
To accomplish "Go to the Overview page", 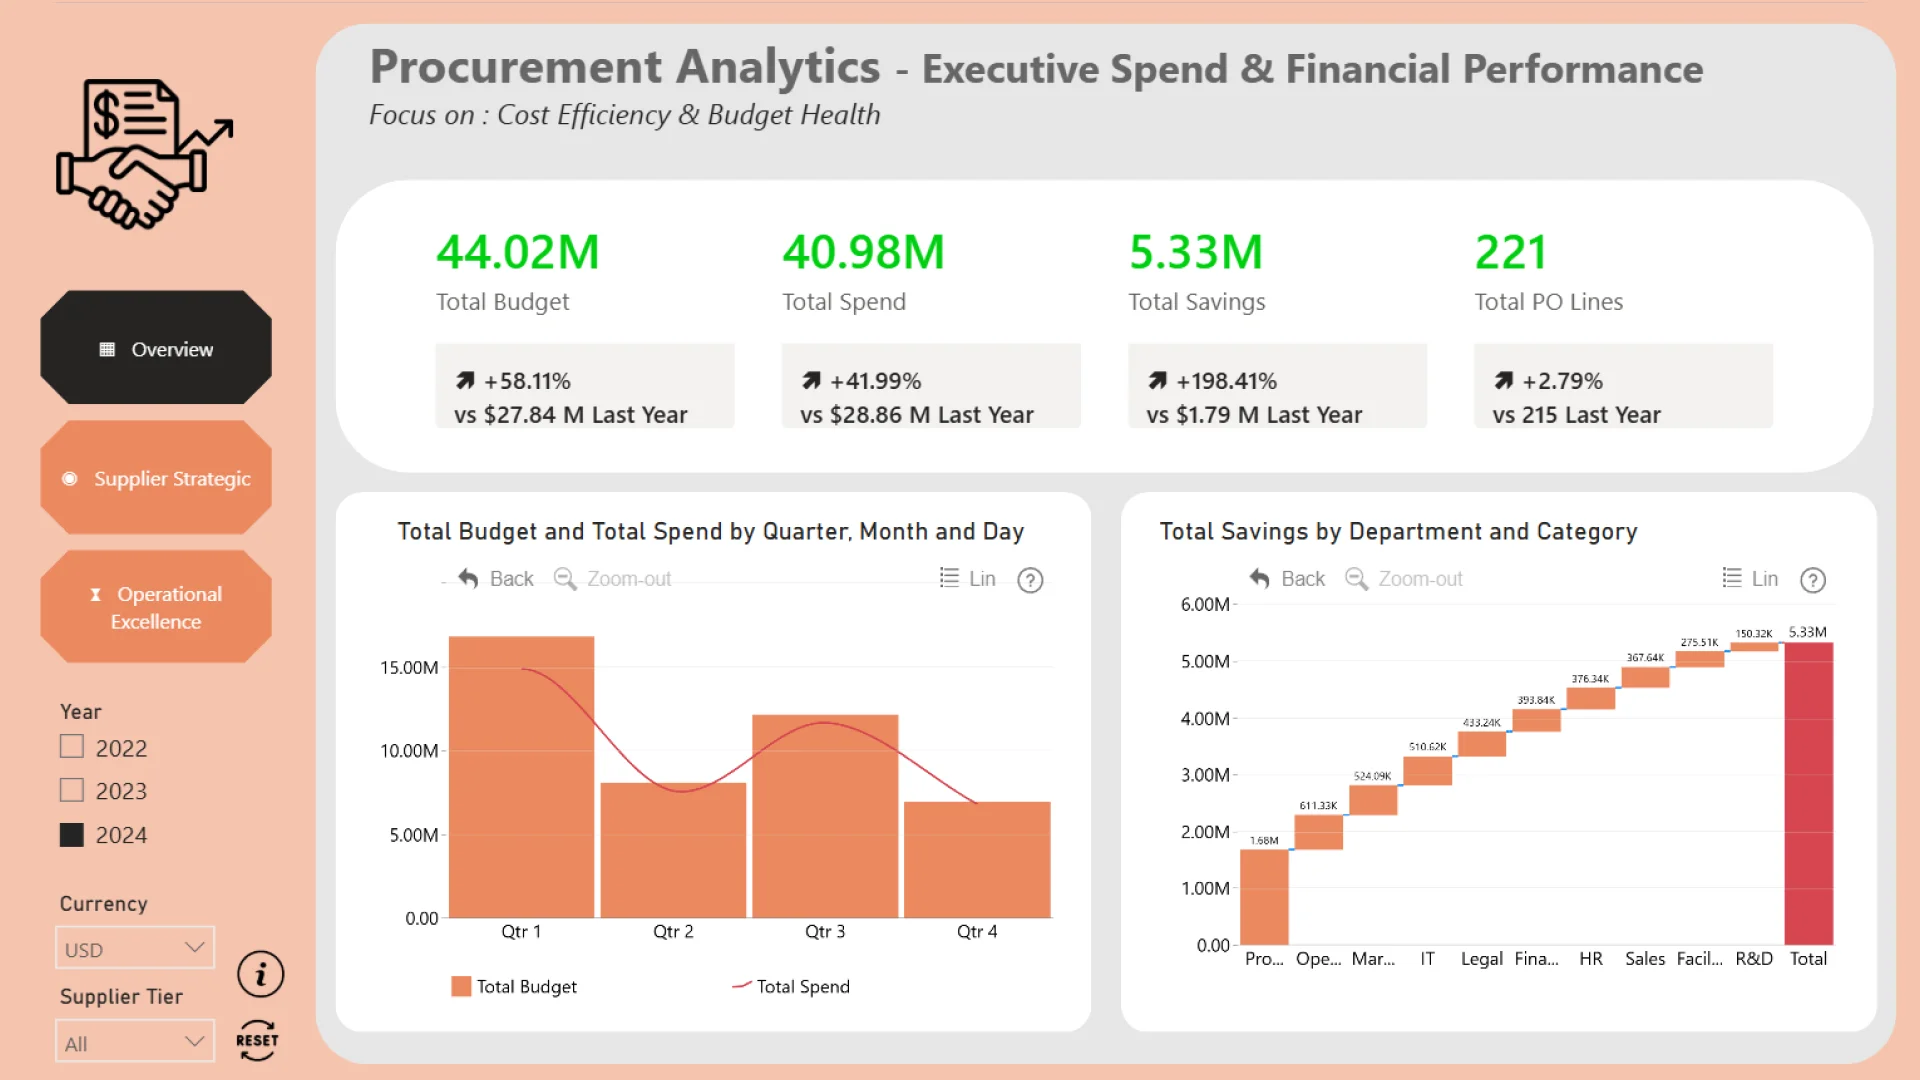I will [156, 348].
